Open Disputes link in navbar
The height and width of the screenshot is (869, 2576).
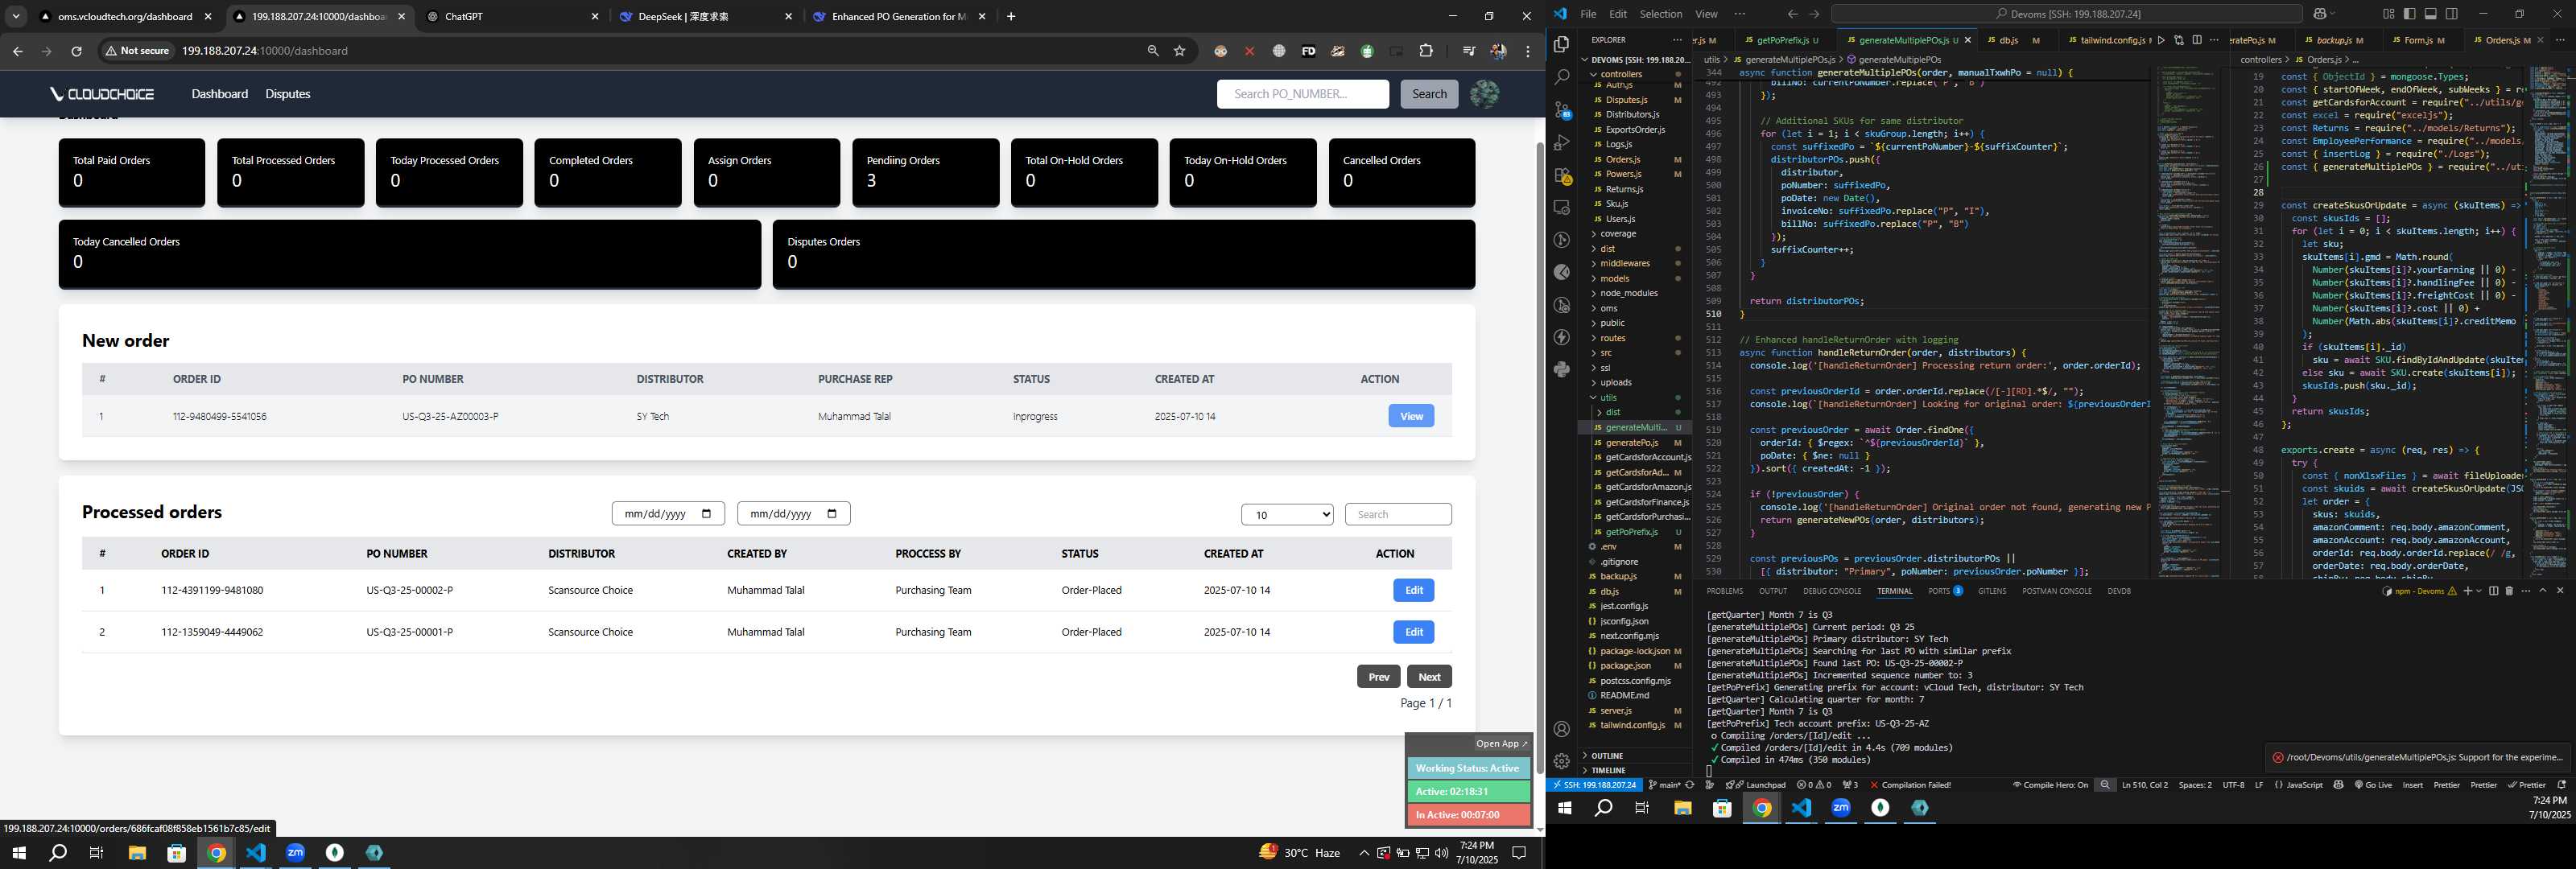288,94
